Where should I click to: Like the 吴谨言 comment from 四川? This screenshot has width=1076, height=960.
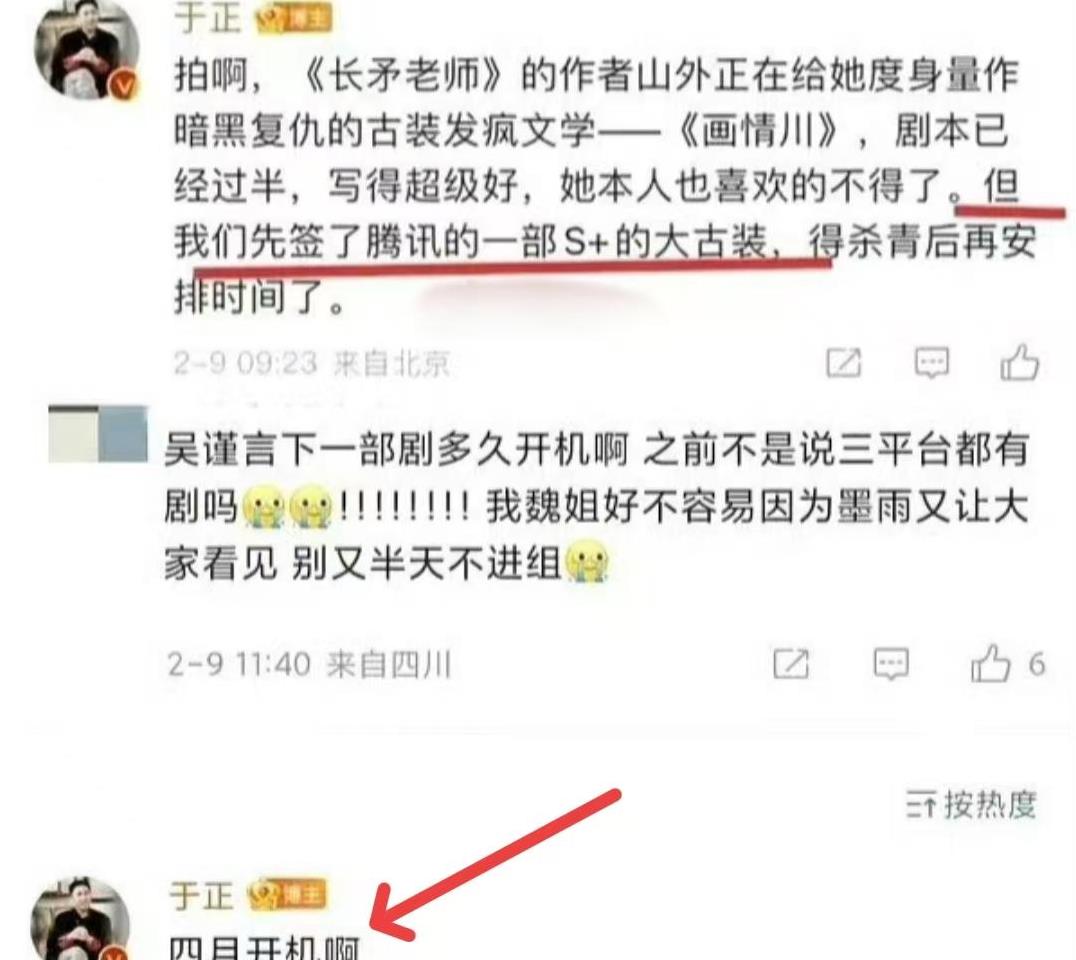(990, 663)
